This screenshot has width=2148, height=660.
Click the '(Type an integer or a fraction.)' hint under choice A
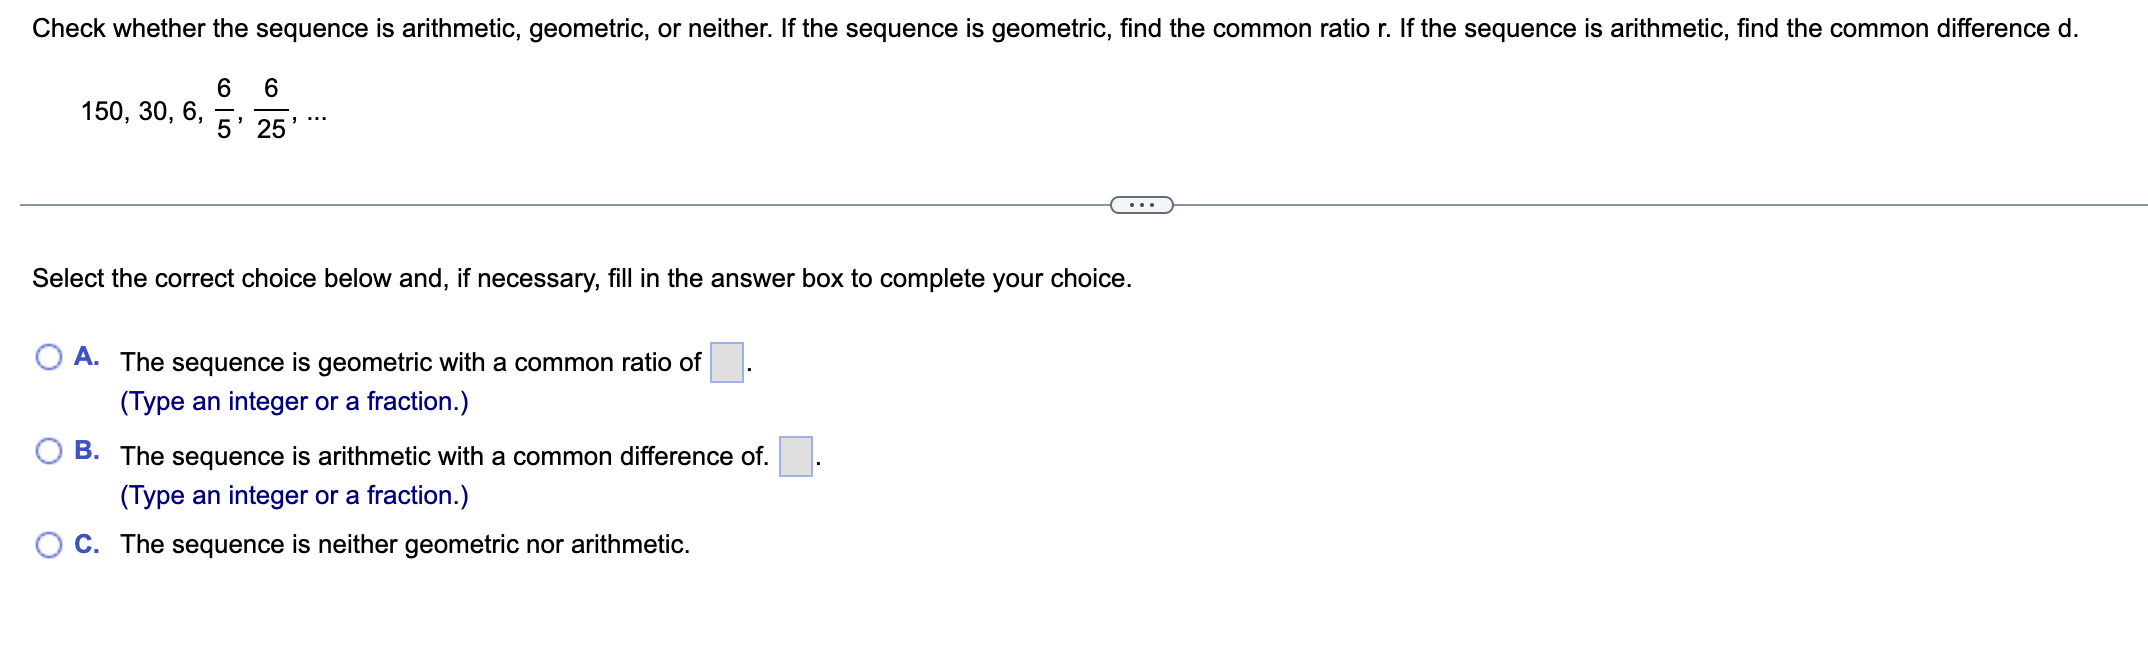tap(295, 401)
